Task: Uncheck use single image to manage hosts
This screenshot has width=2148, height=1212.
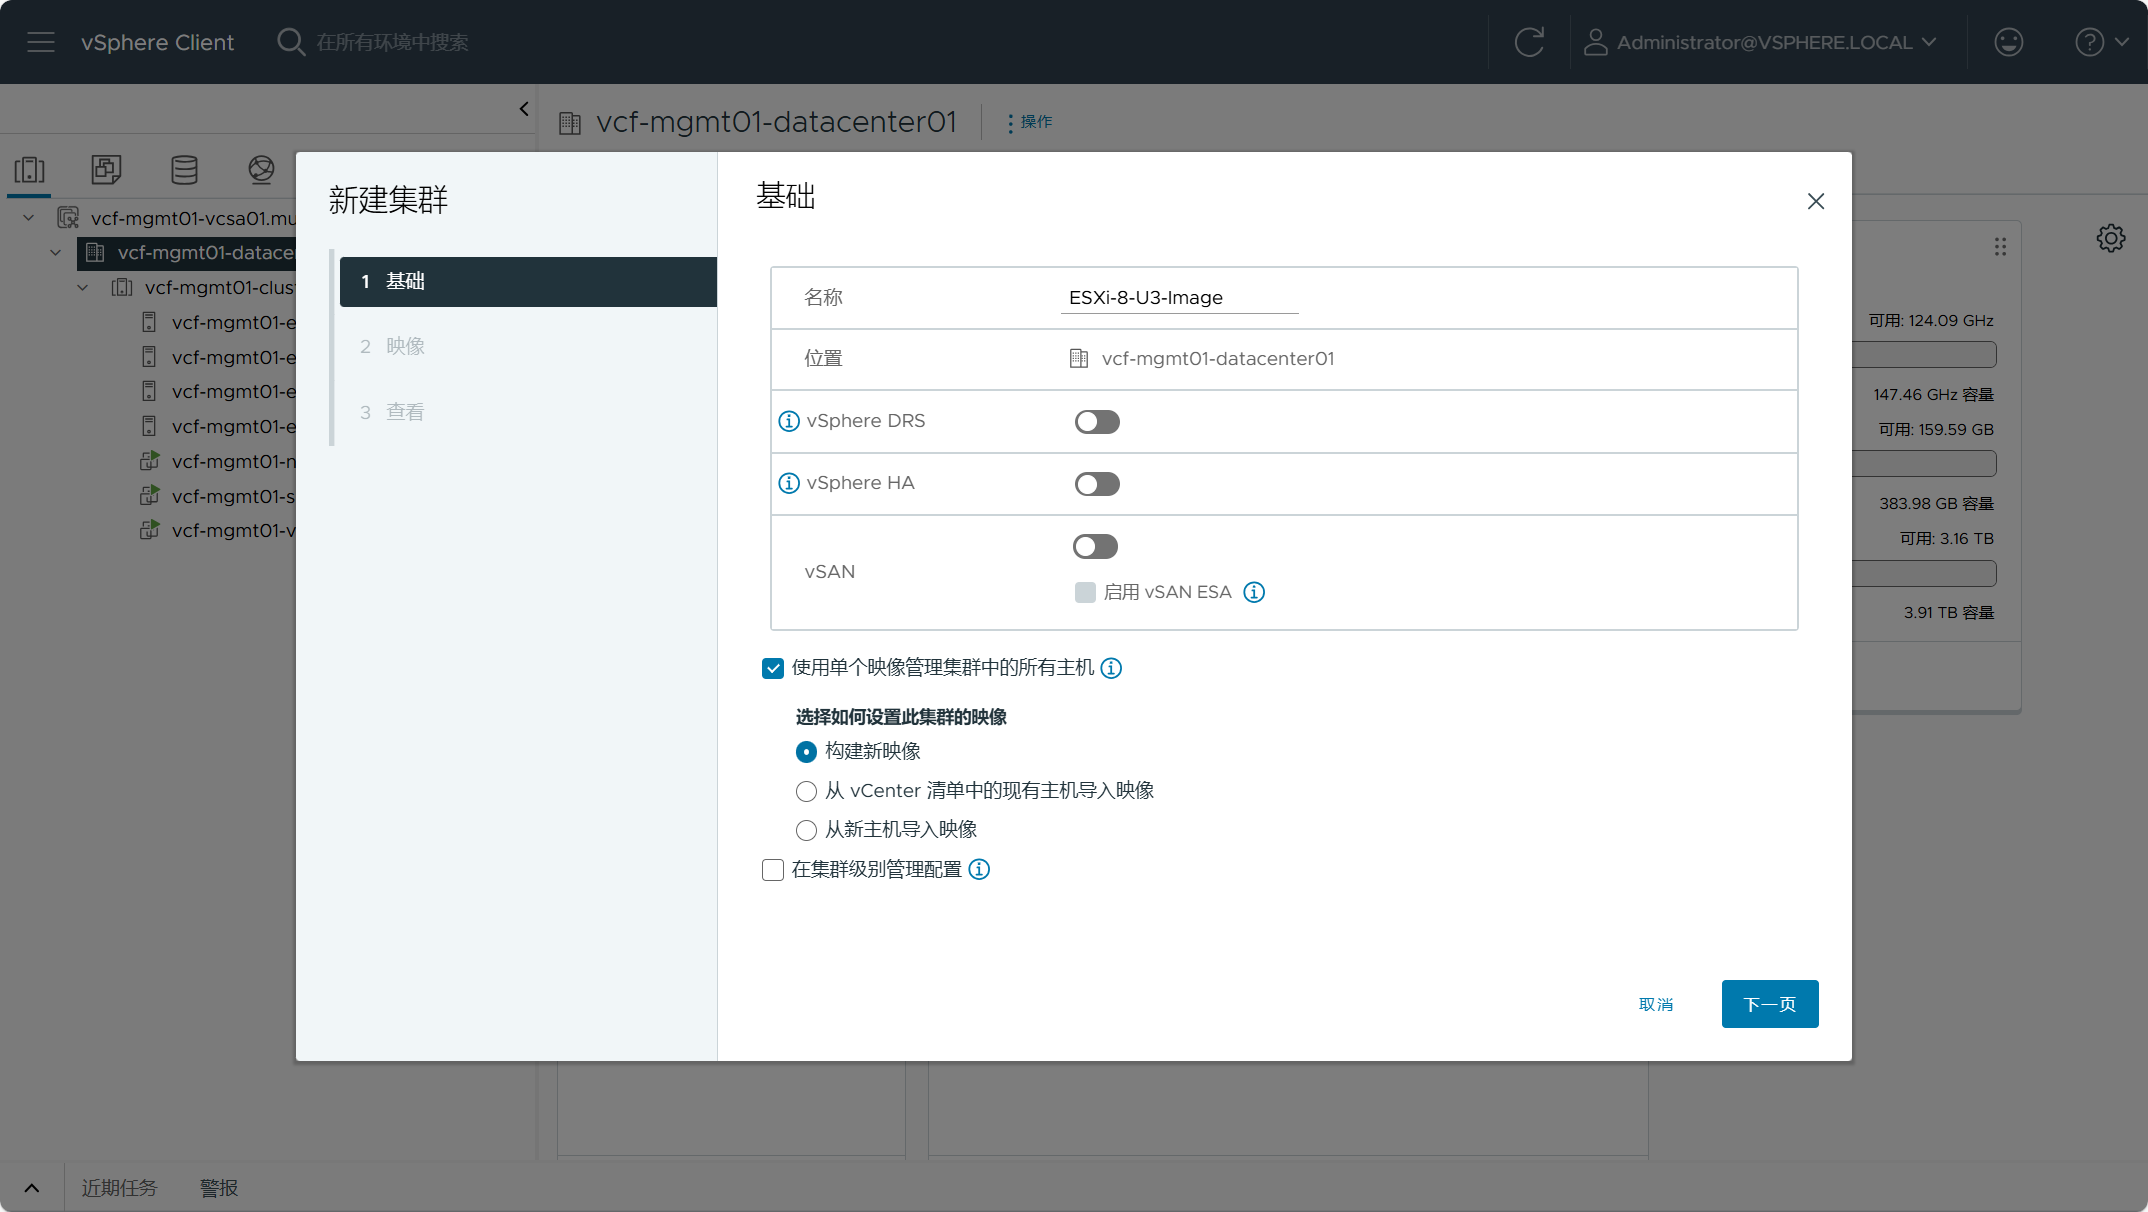Action: tap(773, 668)
